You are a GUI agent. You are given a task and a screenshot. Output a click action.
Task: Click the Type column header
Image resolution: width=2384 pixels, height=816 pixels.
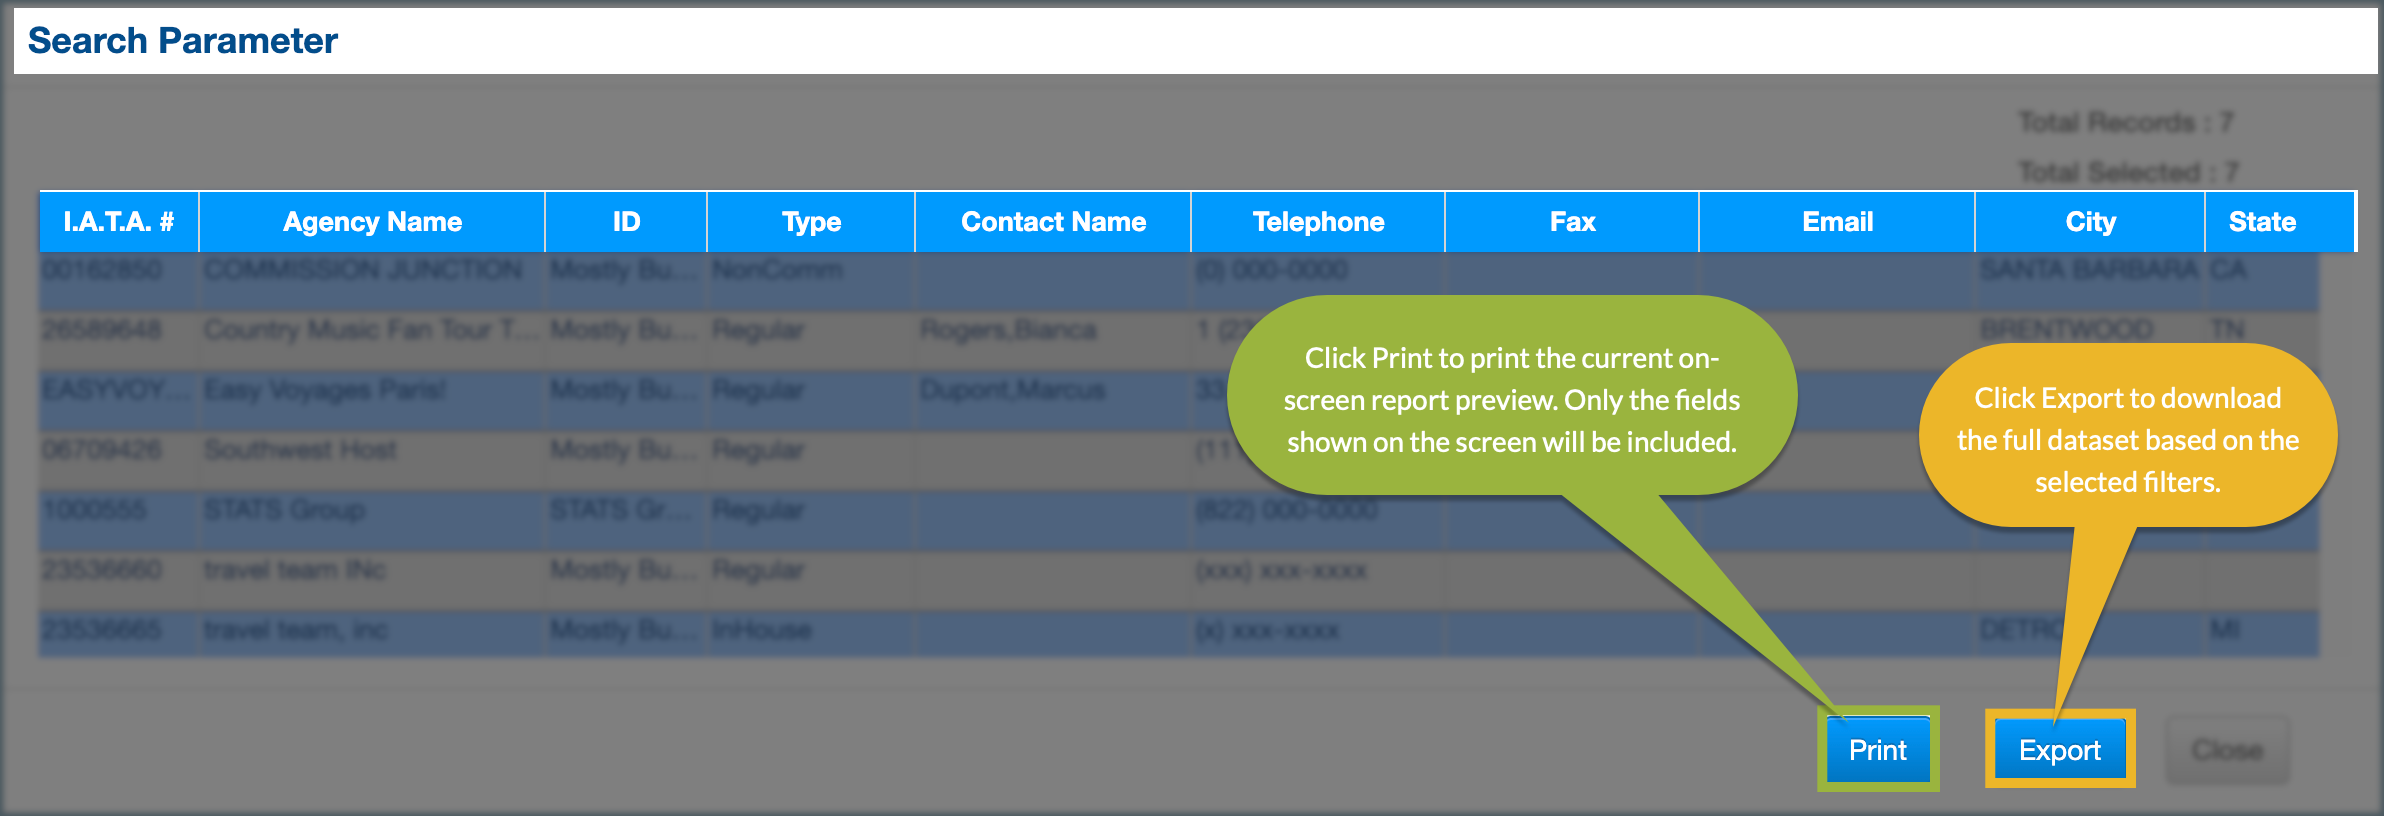pos(811,222)
